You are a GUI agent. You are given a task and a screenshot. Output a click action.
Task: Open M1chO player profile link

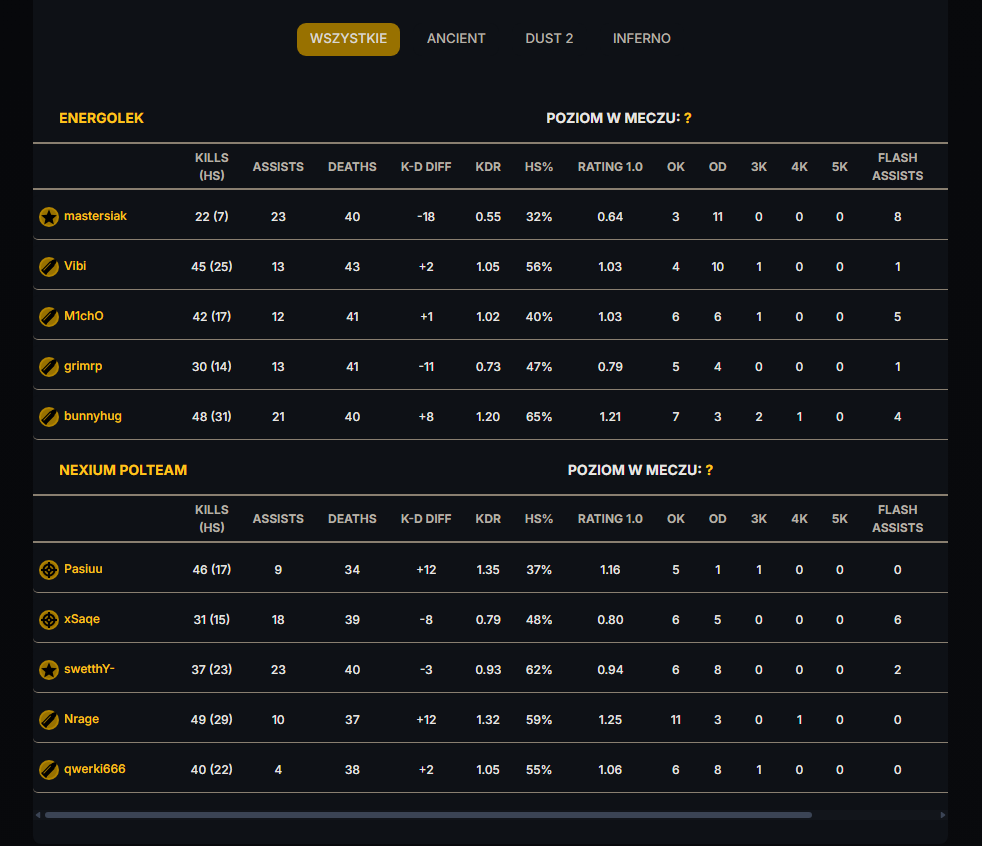coord(84,316)
